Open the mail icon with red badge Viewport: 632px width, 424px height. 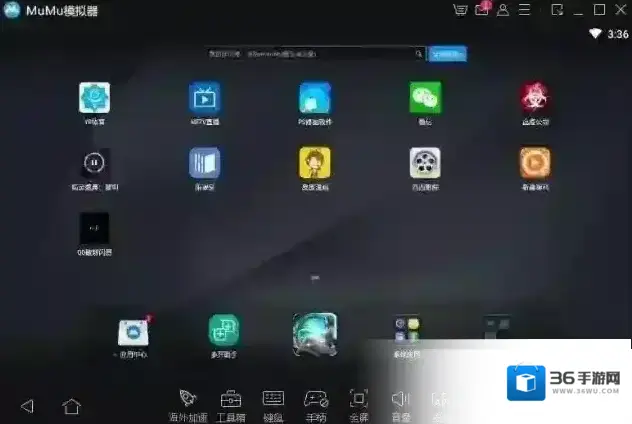point(482,9)
